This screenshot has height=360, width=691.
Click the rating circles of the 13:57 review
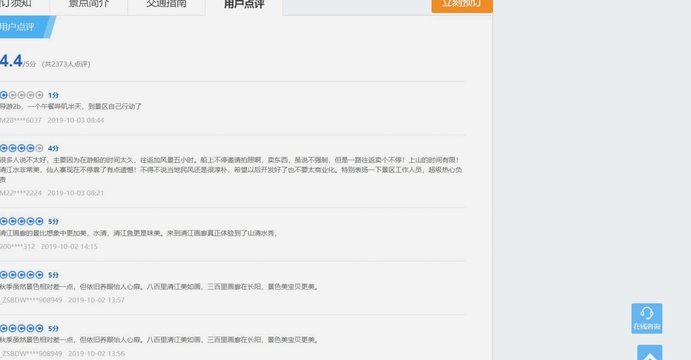tap(22, 275)
